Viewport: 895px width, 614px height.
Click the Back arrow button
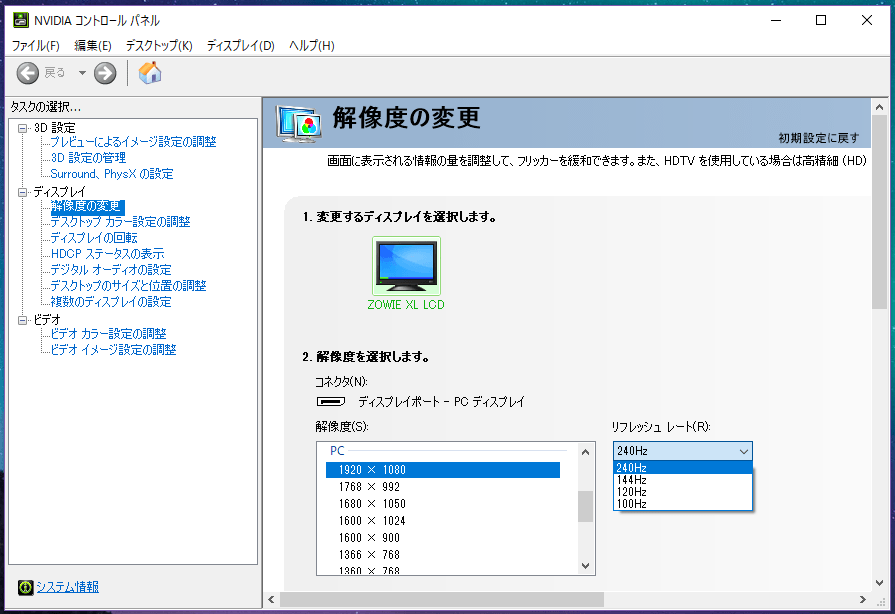28,73
